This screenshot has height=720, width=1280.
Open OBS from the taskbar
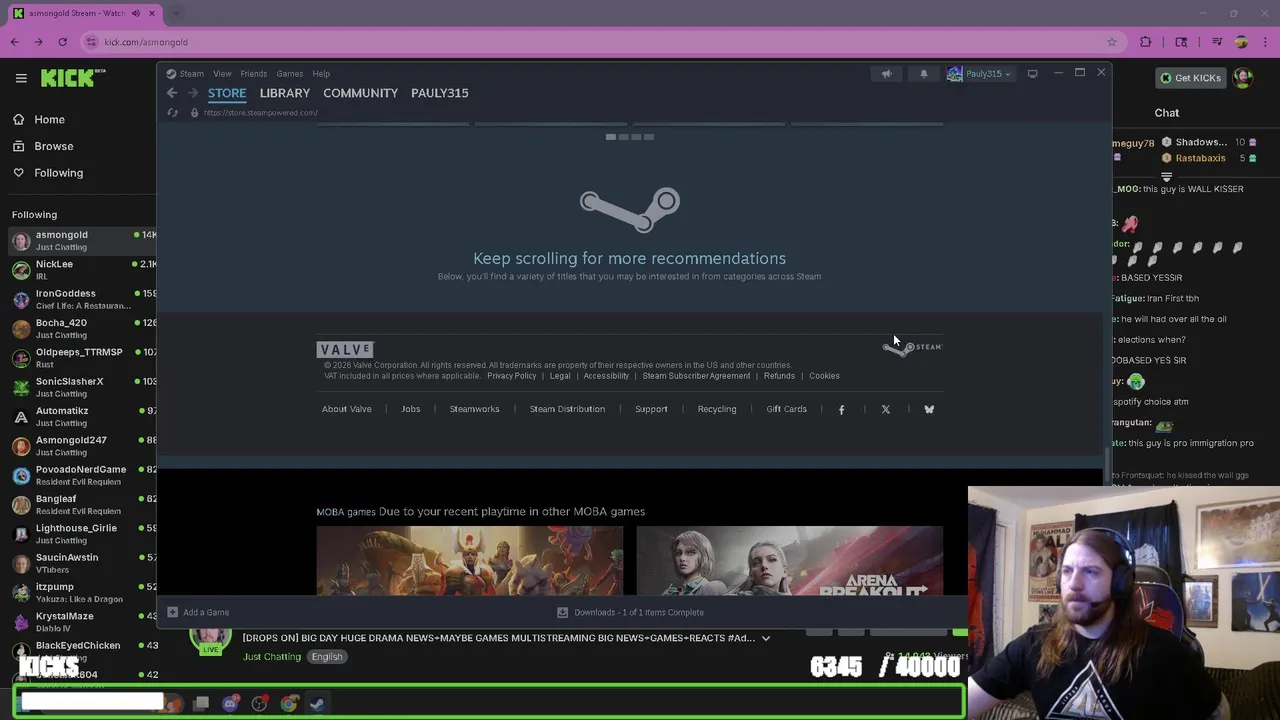coord(260,703)
